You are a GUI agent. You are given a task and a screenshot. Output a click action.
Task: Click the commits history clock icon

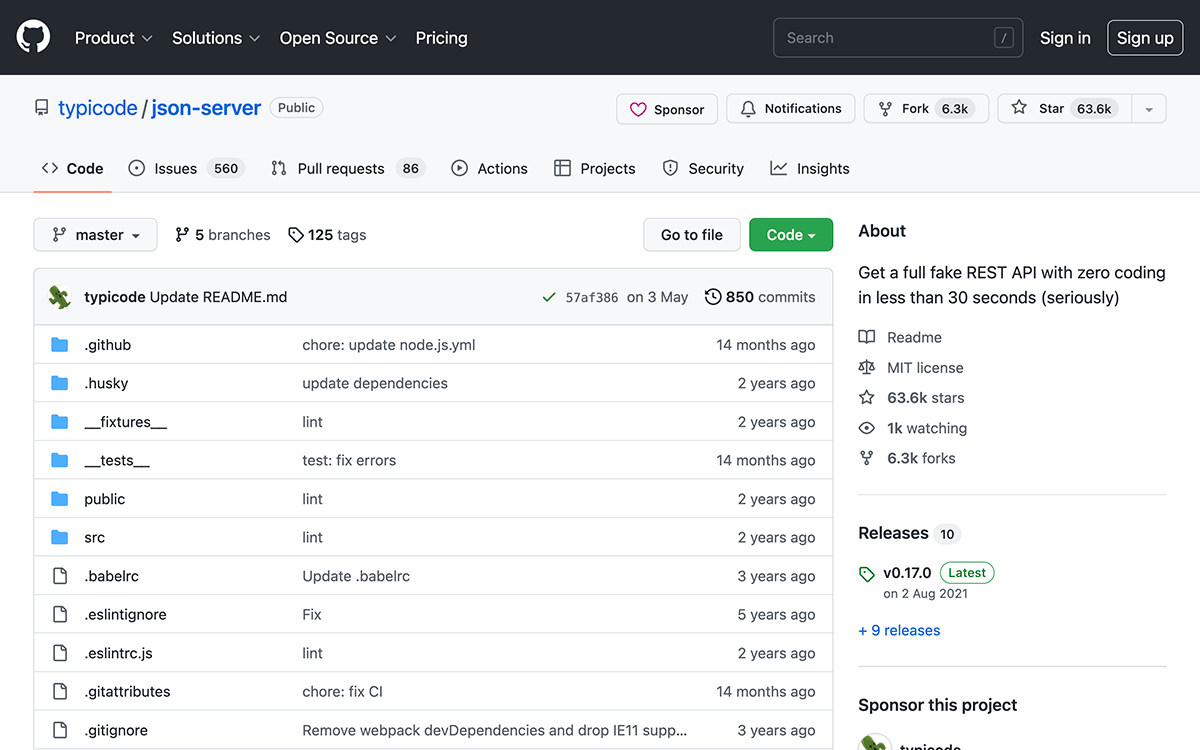pos(713,296)
